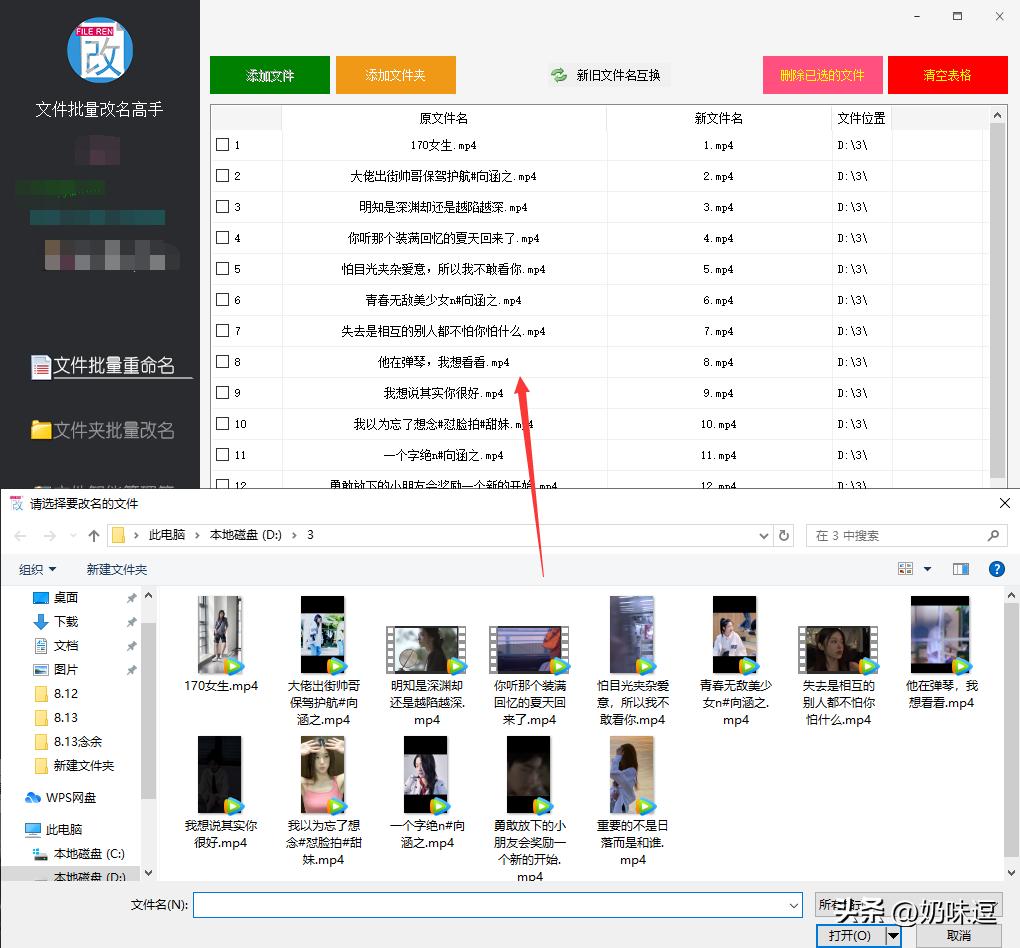
Task: Click the 清空表格 button
Action: 946,74
